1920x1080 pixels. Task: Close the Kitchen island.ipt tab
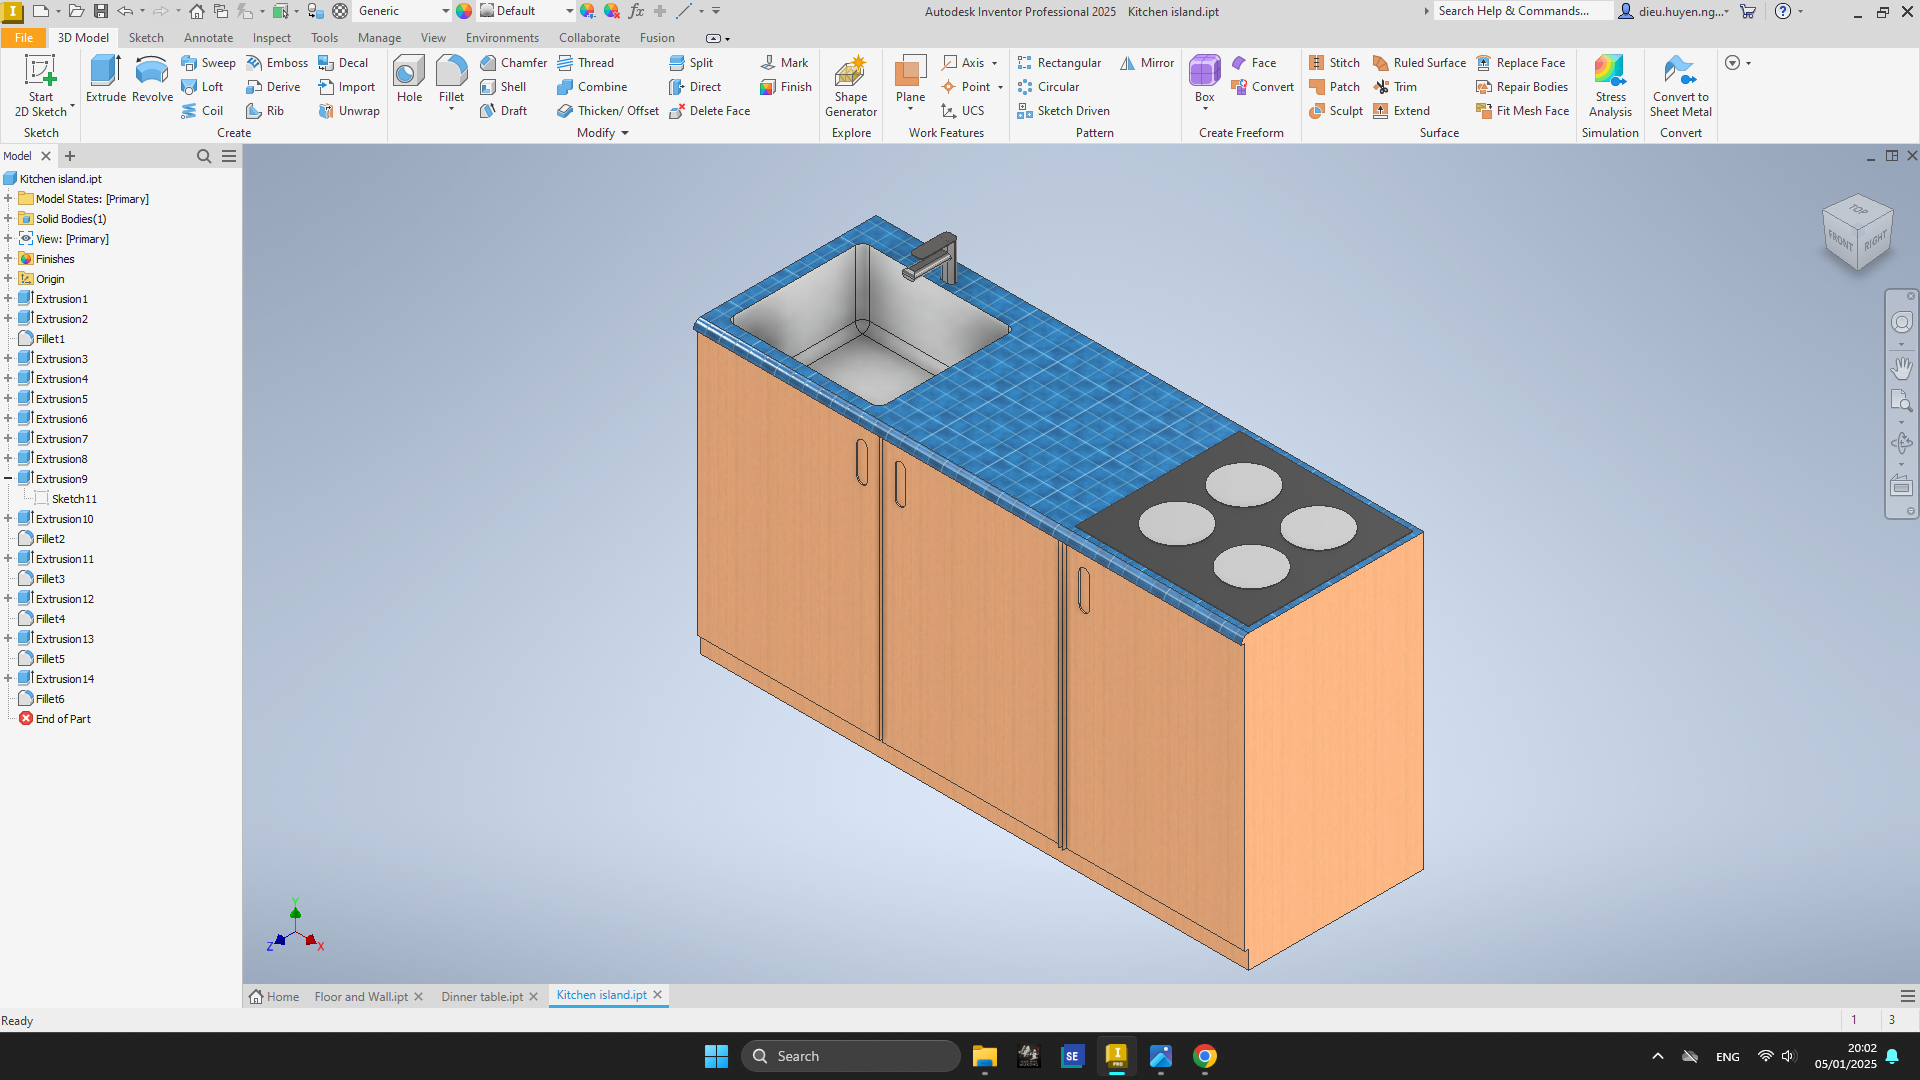(x=658, y=995)
